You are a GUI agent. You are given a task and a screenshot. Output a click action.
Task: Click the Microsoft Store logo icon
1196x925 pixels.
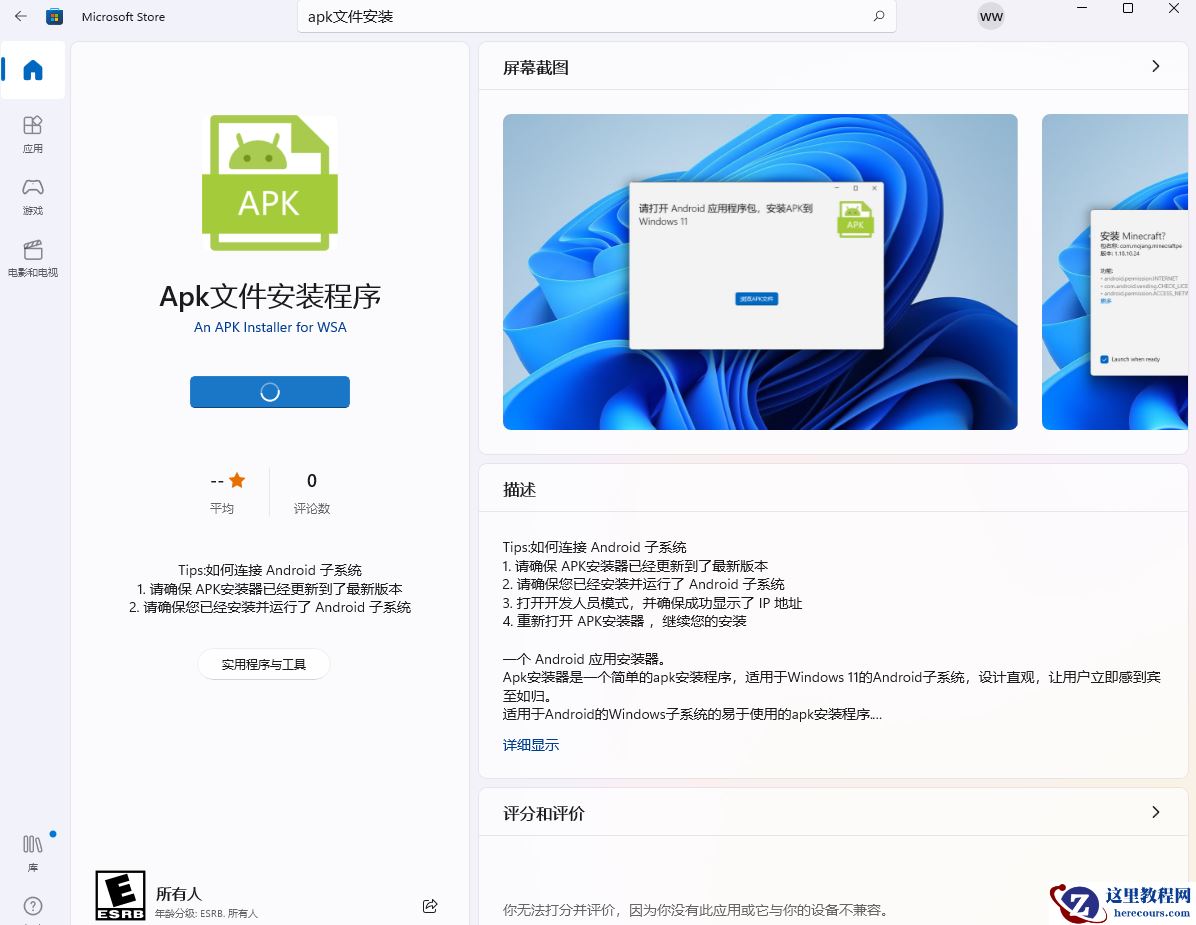point(55,16)
